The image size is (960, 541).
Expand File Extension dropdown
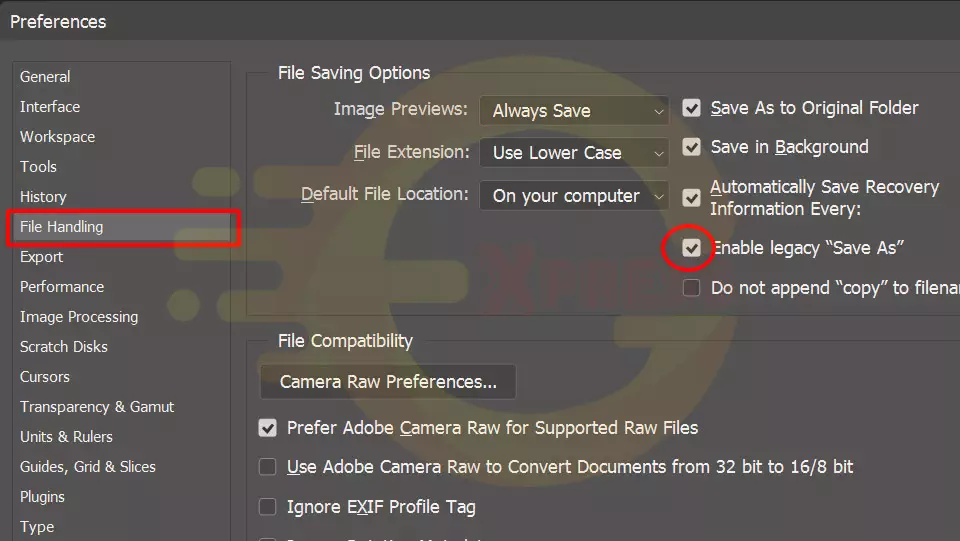coord(574,152)
